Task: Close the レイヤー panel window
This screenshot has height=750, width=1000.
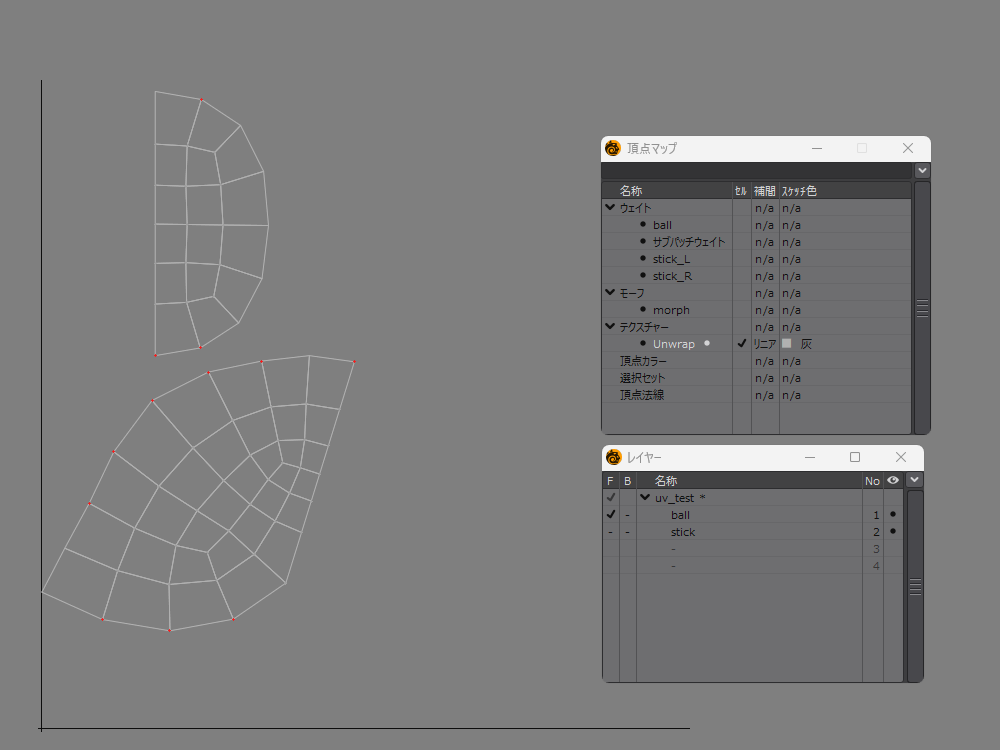Action: pos(901,457)
